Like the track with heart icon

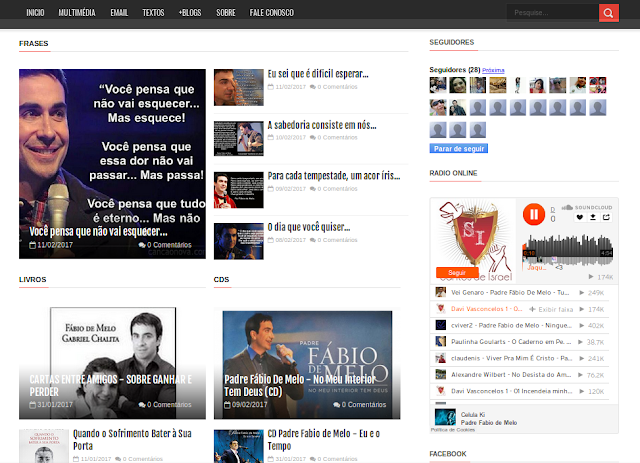pyautogui.click(x=580, y=217)
